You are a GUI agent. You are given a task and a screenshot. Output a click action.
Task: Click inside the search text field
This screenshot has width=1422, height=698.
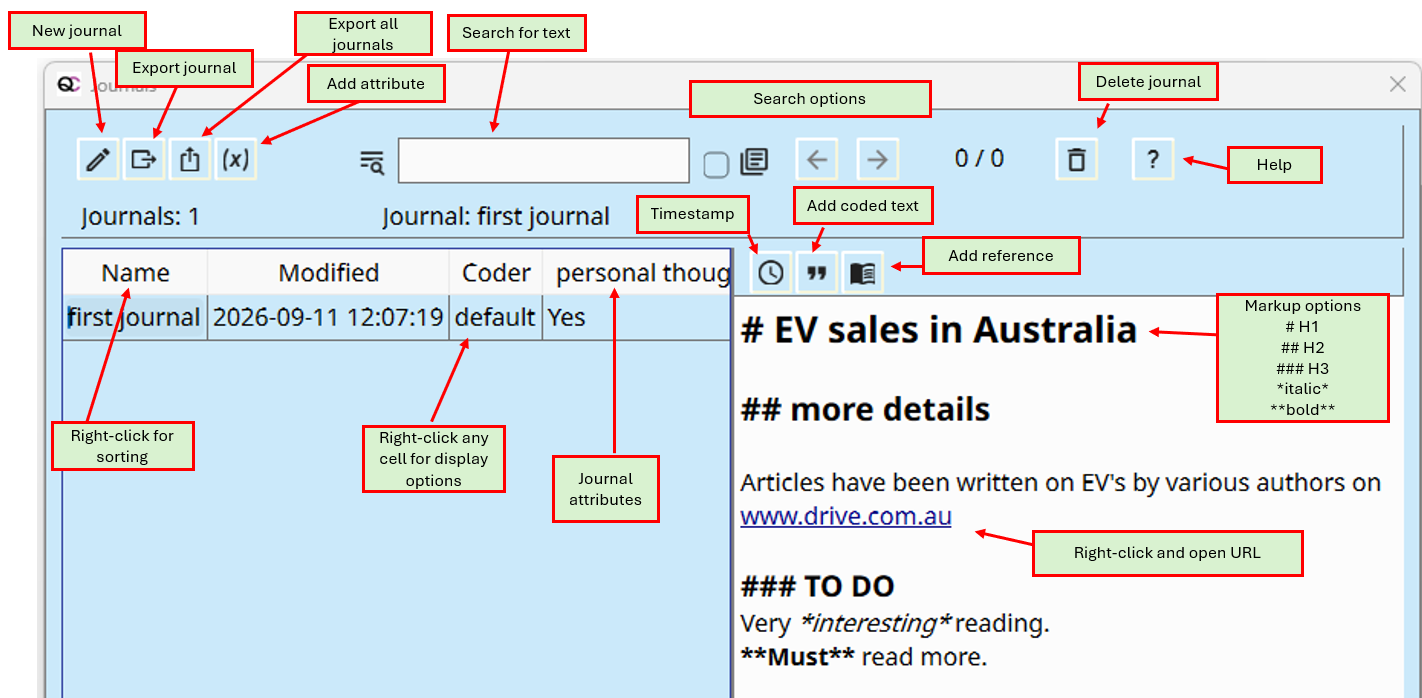tap(544, 160)
